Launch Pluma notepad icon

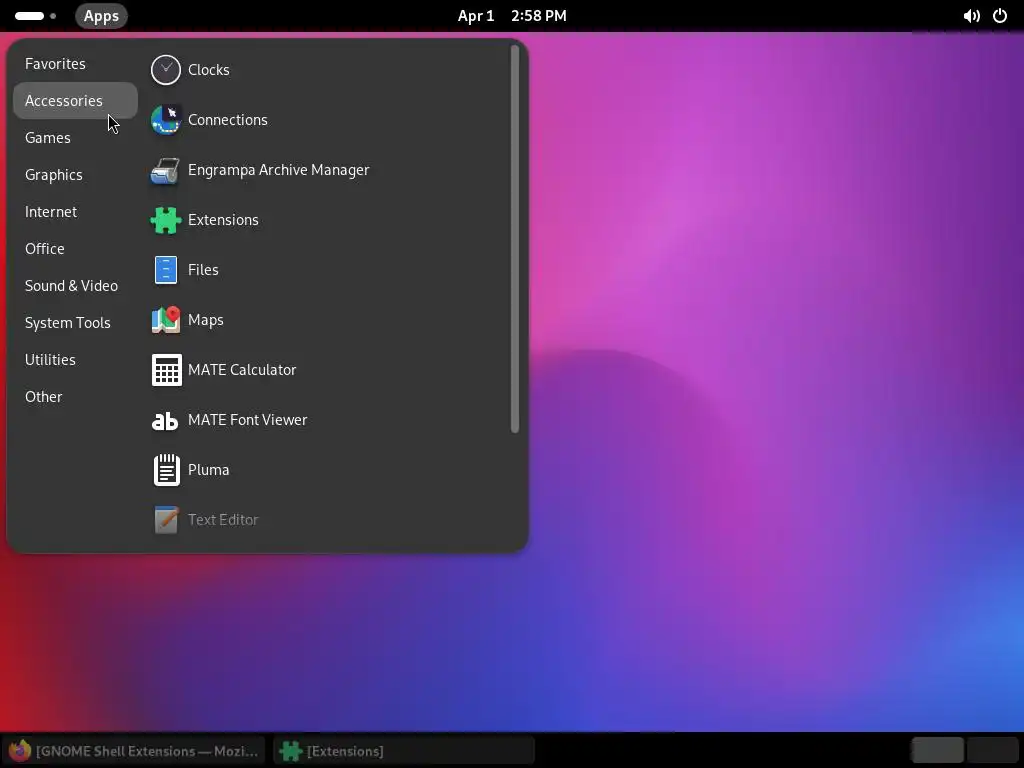[166, 470]
